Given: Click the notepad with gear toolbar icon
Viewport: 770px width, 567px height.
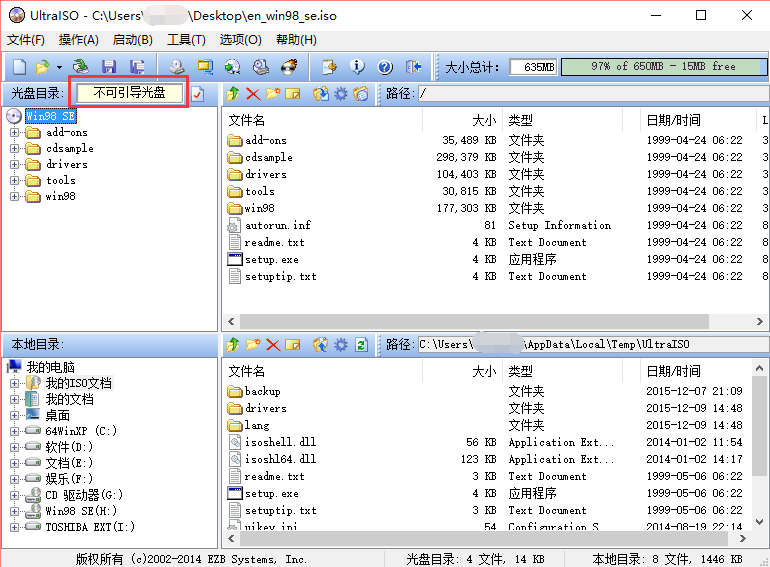Looking at the screenshot, I should 329,67.
